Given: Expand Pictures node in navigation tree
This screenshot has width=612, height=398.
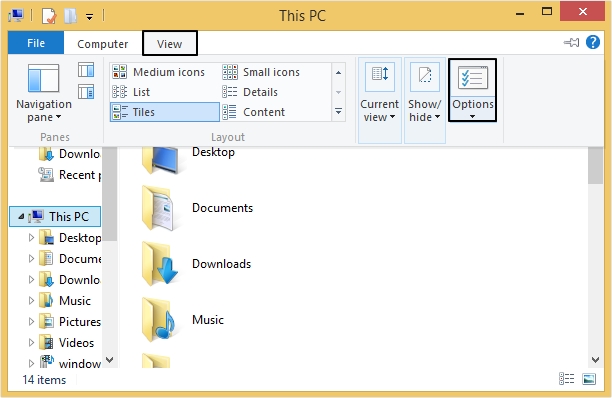Looking at the screenshot, I should 31,322.
